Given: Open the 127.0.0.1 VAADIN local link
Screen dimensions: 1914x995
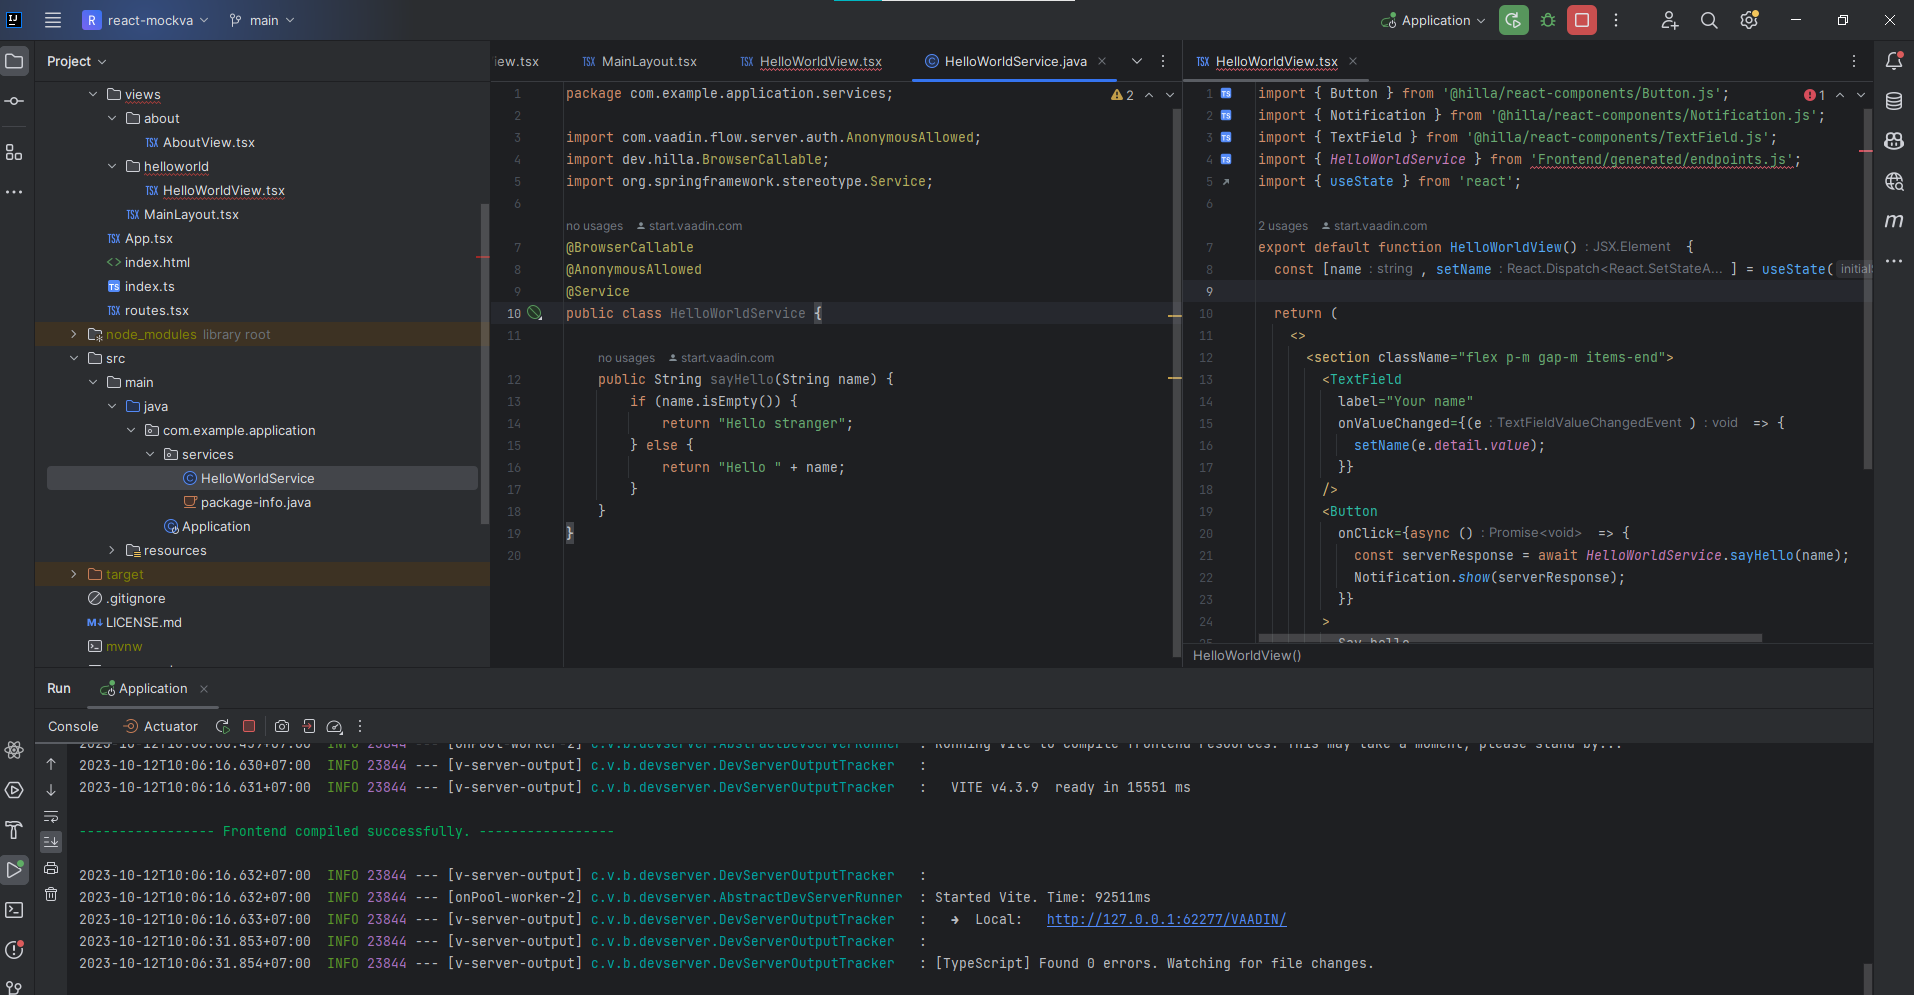Looking at the screenshot, I should tap(1166, 919).
